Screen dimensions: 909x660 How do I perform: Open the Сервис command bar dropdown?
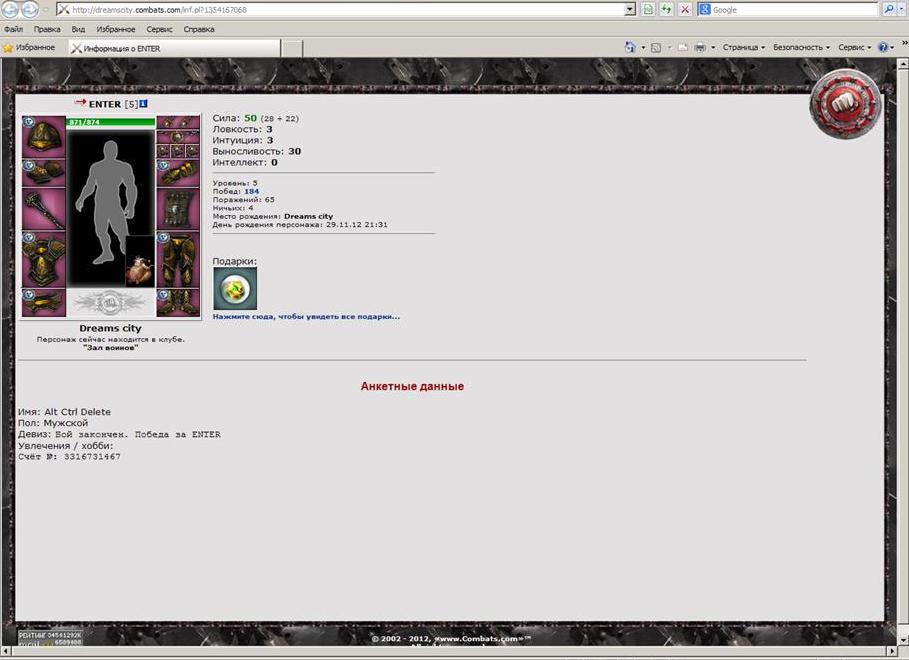[855, 48]
